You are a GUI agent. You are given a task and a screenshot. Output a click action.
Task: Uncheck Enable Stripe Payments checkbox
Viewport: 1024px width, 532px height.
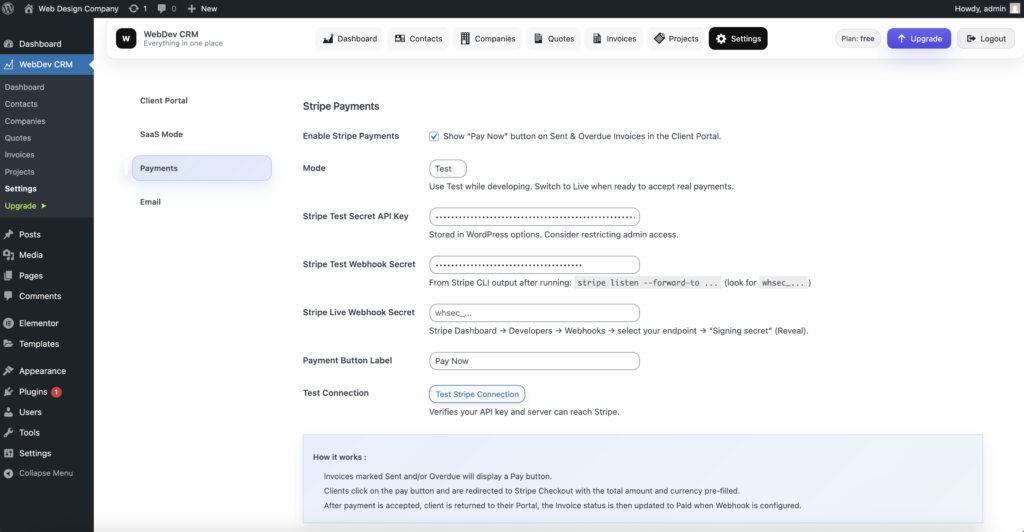point(434,136)
